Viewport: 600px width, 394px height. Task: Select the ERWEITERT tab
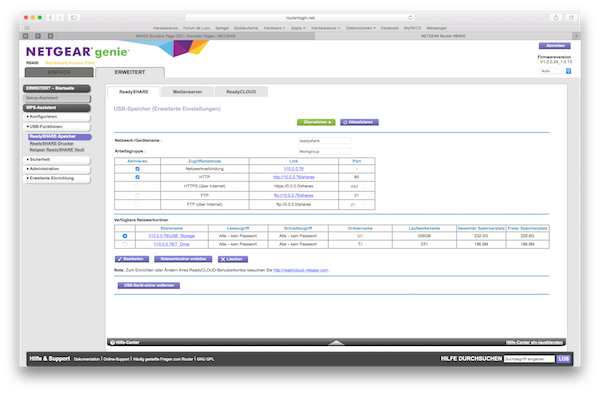(130, 72)
